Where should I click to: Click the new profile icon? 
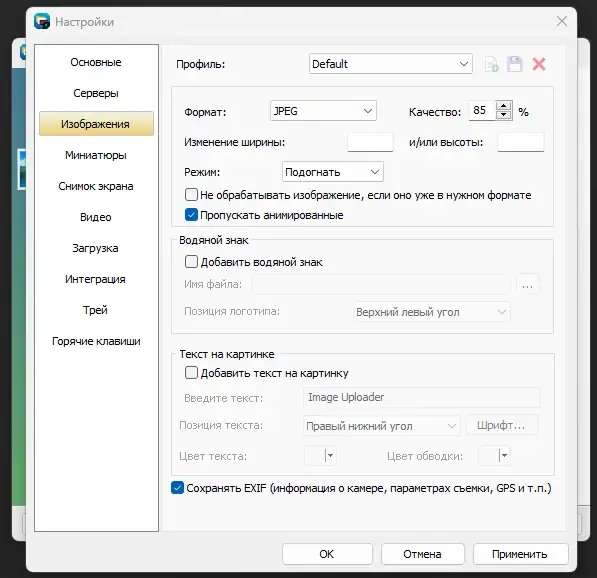point(492,64)
